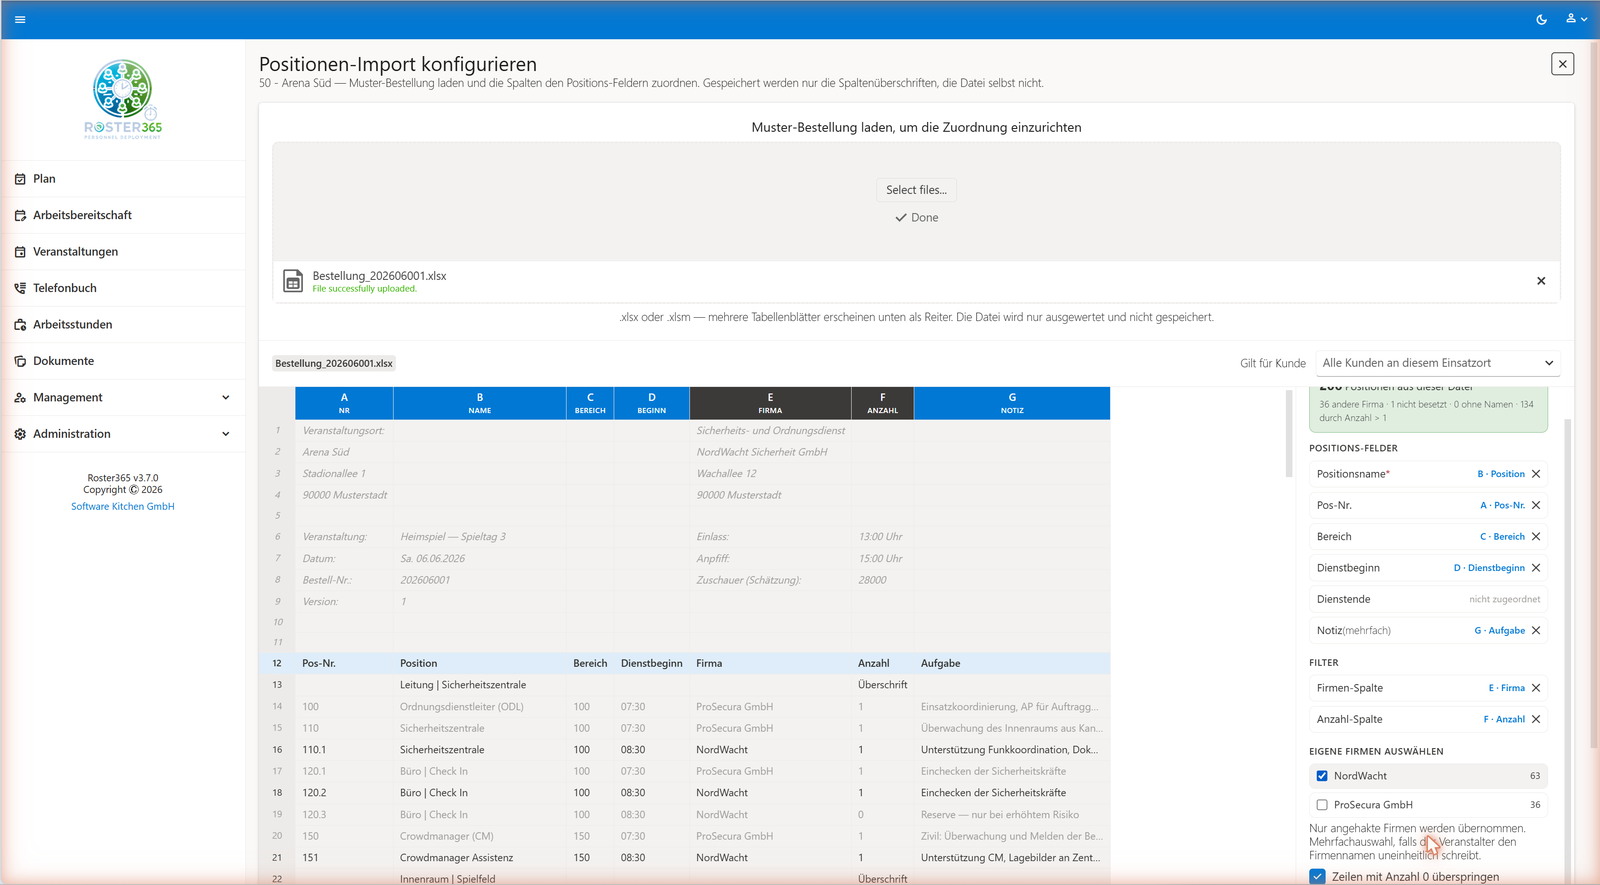
Task: Select the Bestellung_202606001.xlsx sheet tab
Action: (334, 363)
